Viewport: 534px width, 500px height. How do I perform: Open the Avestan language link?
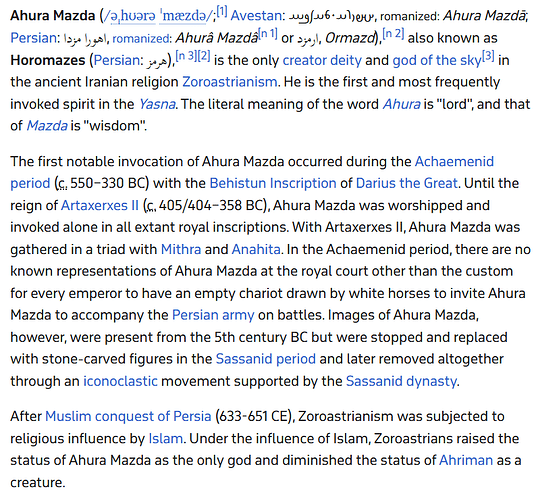[256, 16]
